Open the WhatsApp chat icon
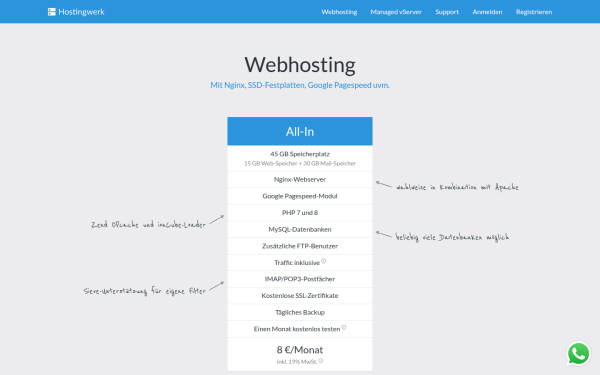 [578, 354]
